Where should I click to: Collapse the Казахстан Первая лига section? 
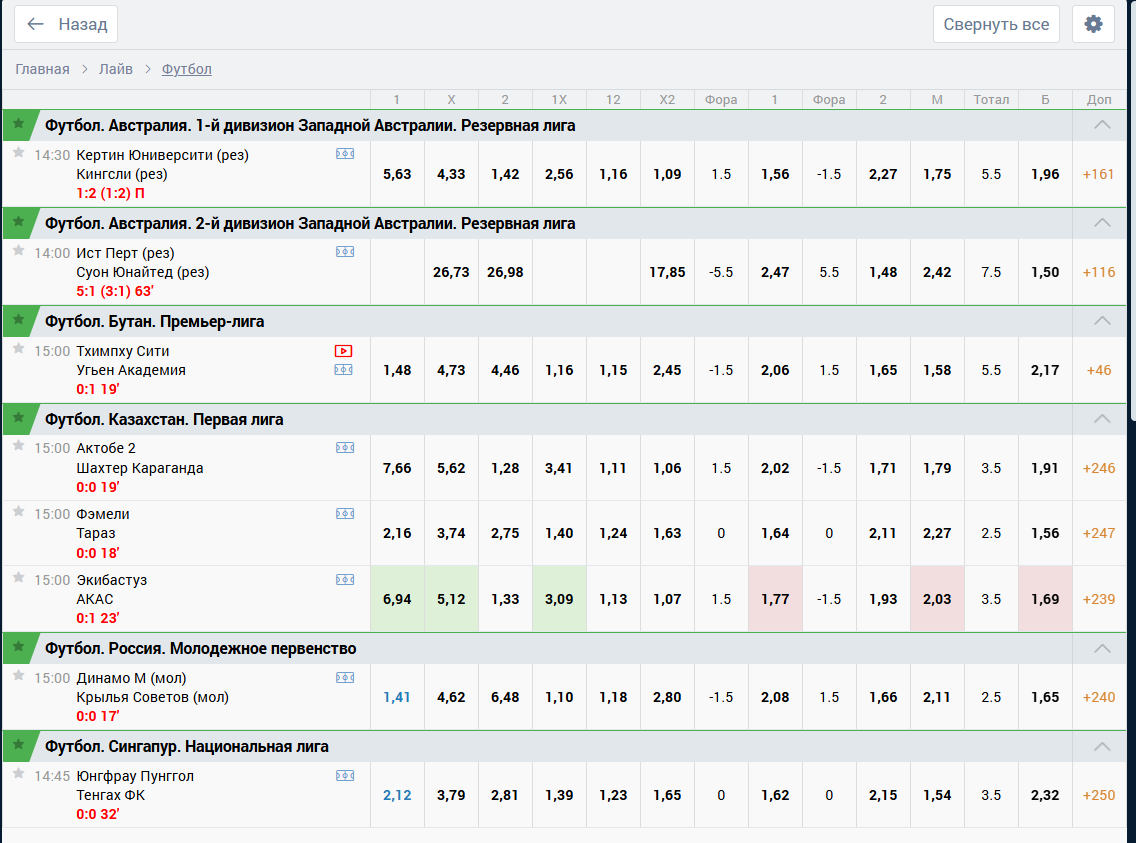1102,419
